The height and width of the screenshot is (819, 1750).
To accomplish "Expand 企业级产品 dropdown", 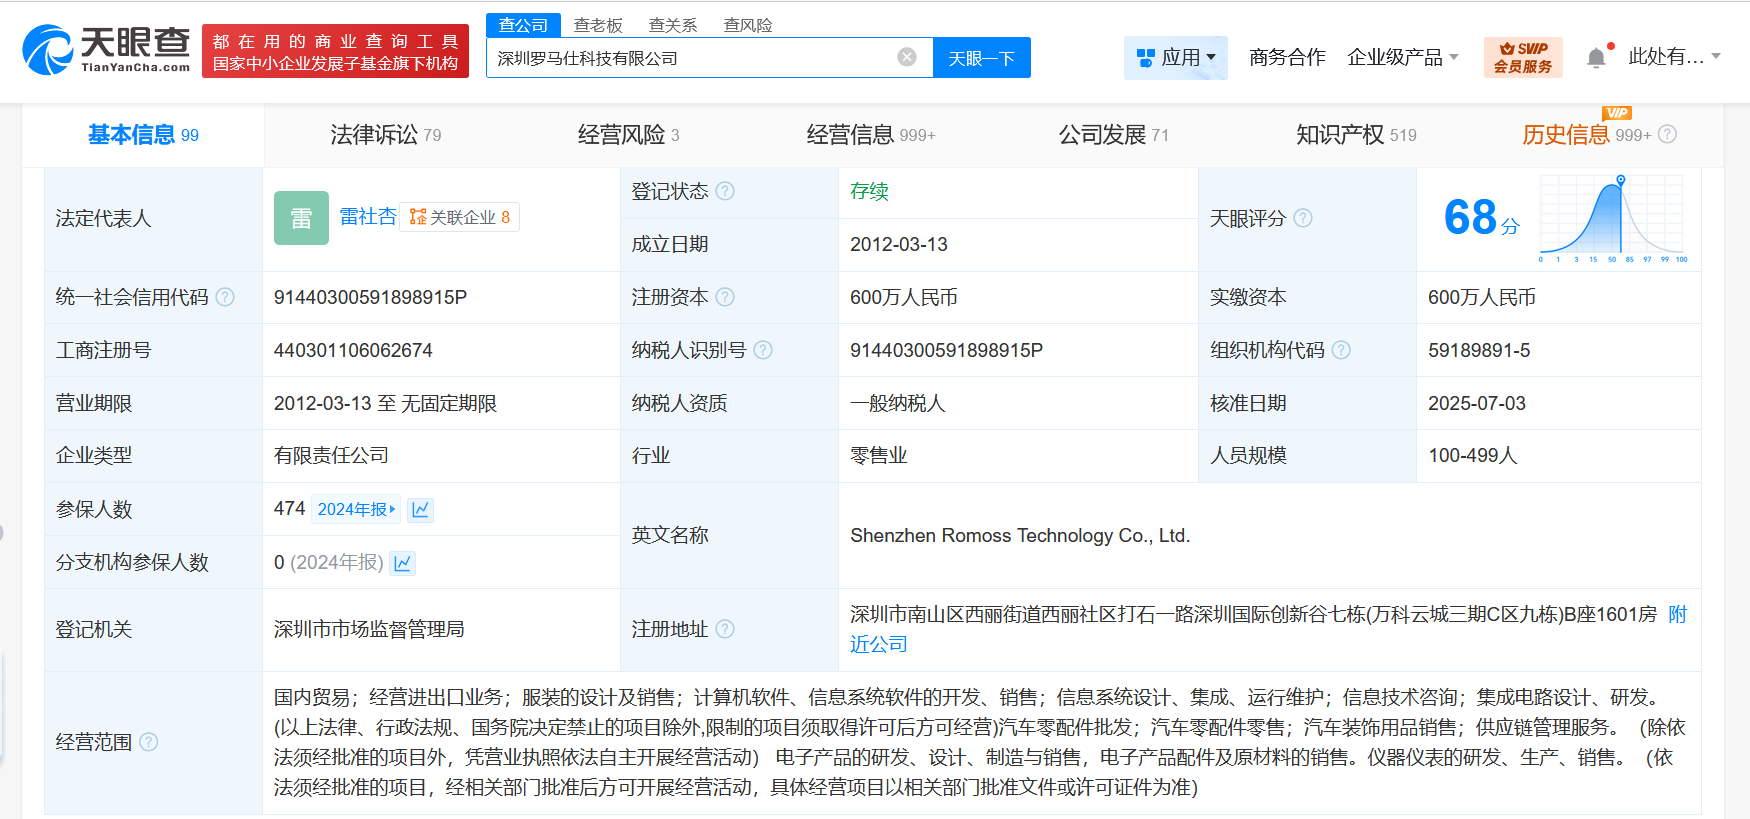I will pos(1402,58).
